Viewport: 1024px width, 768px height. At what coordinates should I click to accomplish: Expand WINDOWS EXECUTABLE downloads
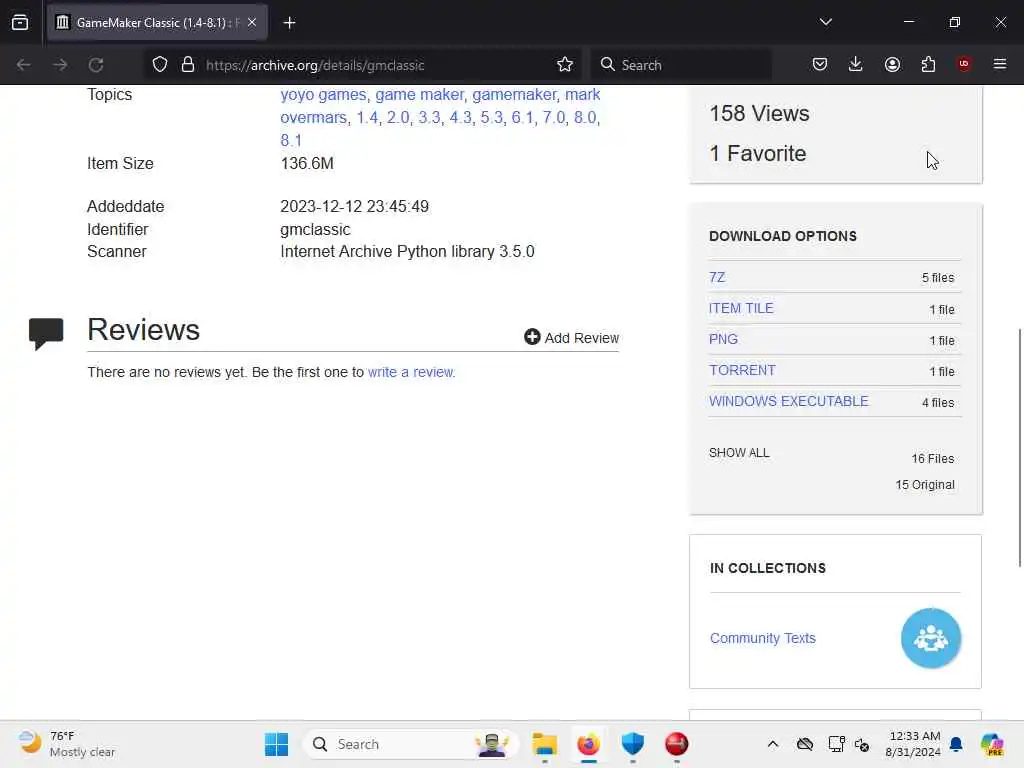tap(789, 401)
